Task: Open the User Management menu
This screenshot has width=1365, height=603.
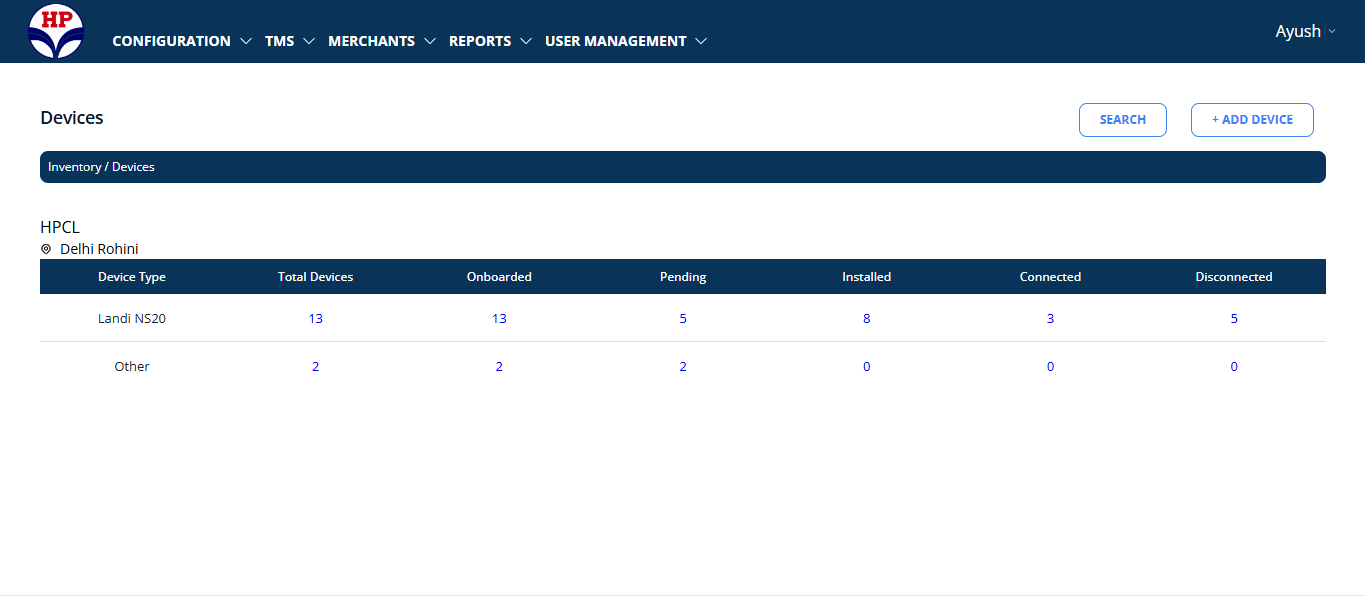Action: (x=625, y=42)
